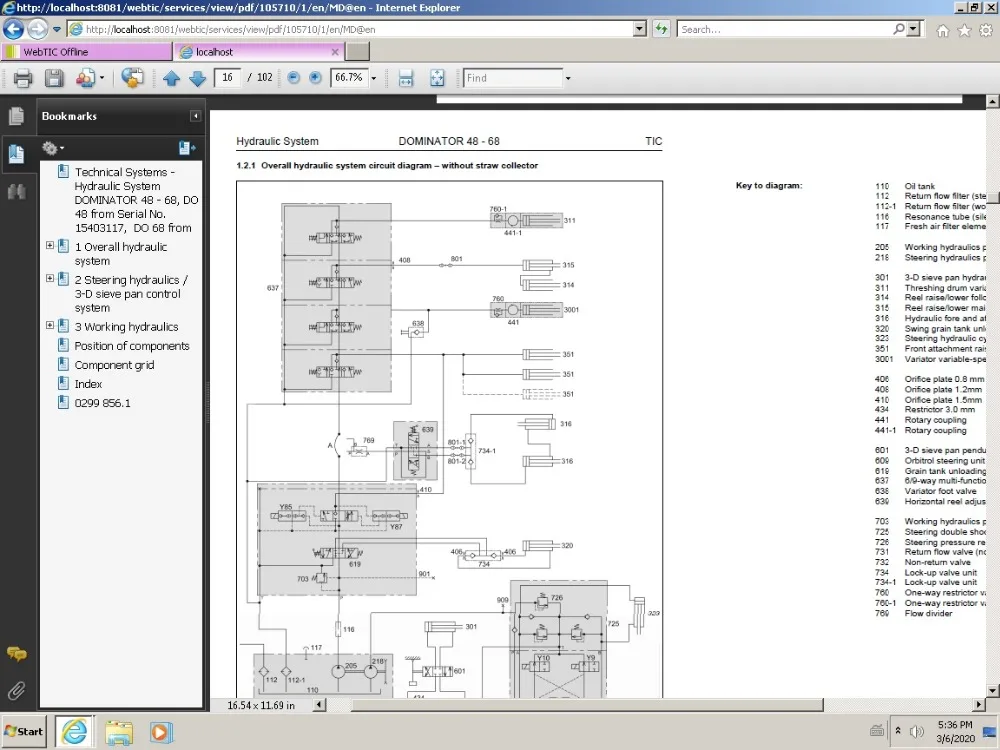Image resolution: width=1000 pixels, height=750 pixels.
Task: Go to previous page with up arrow
Action: (172, 78)
